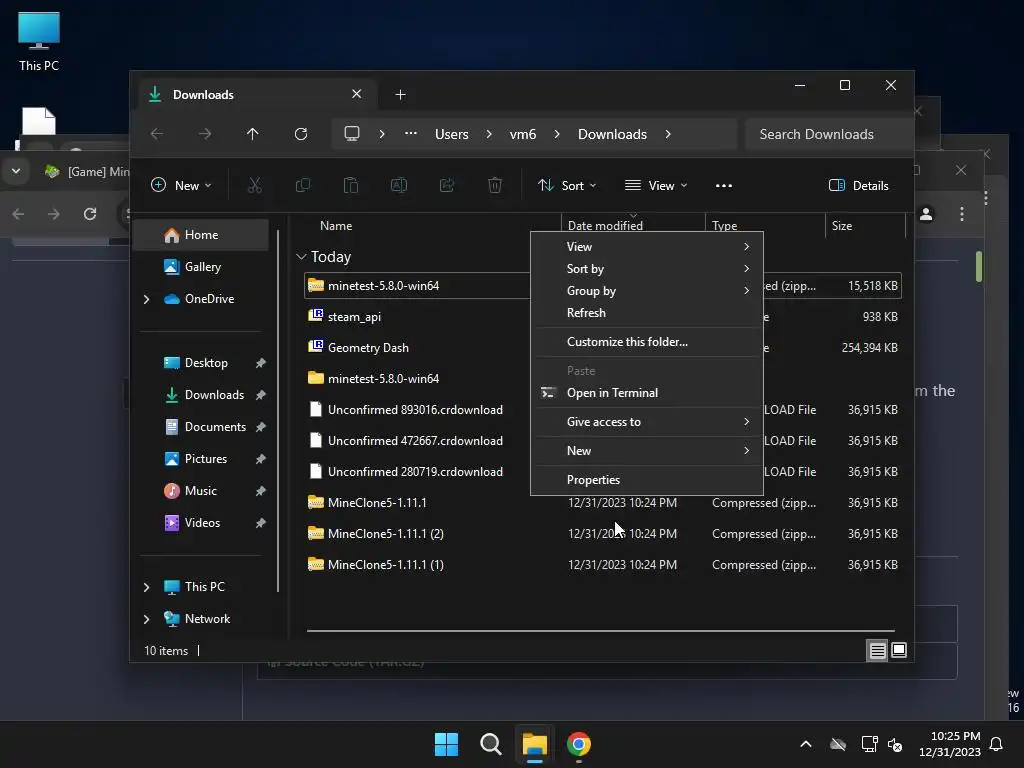The height and width of the screenshot is (768, 1024).
Task: Click the Search Downloads field
Action: (828, 134)
